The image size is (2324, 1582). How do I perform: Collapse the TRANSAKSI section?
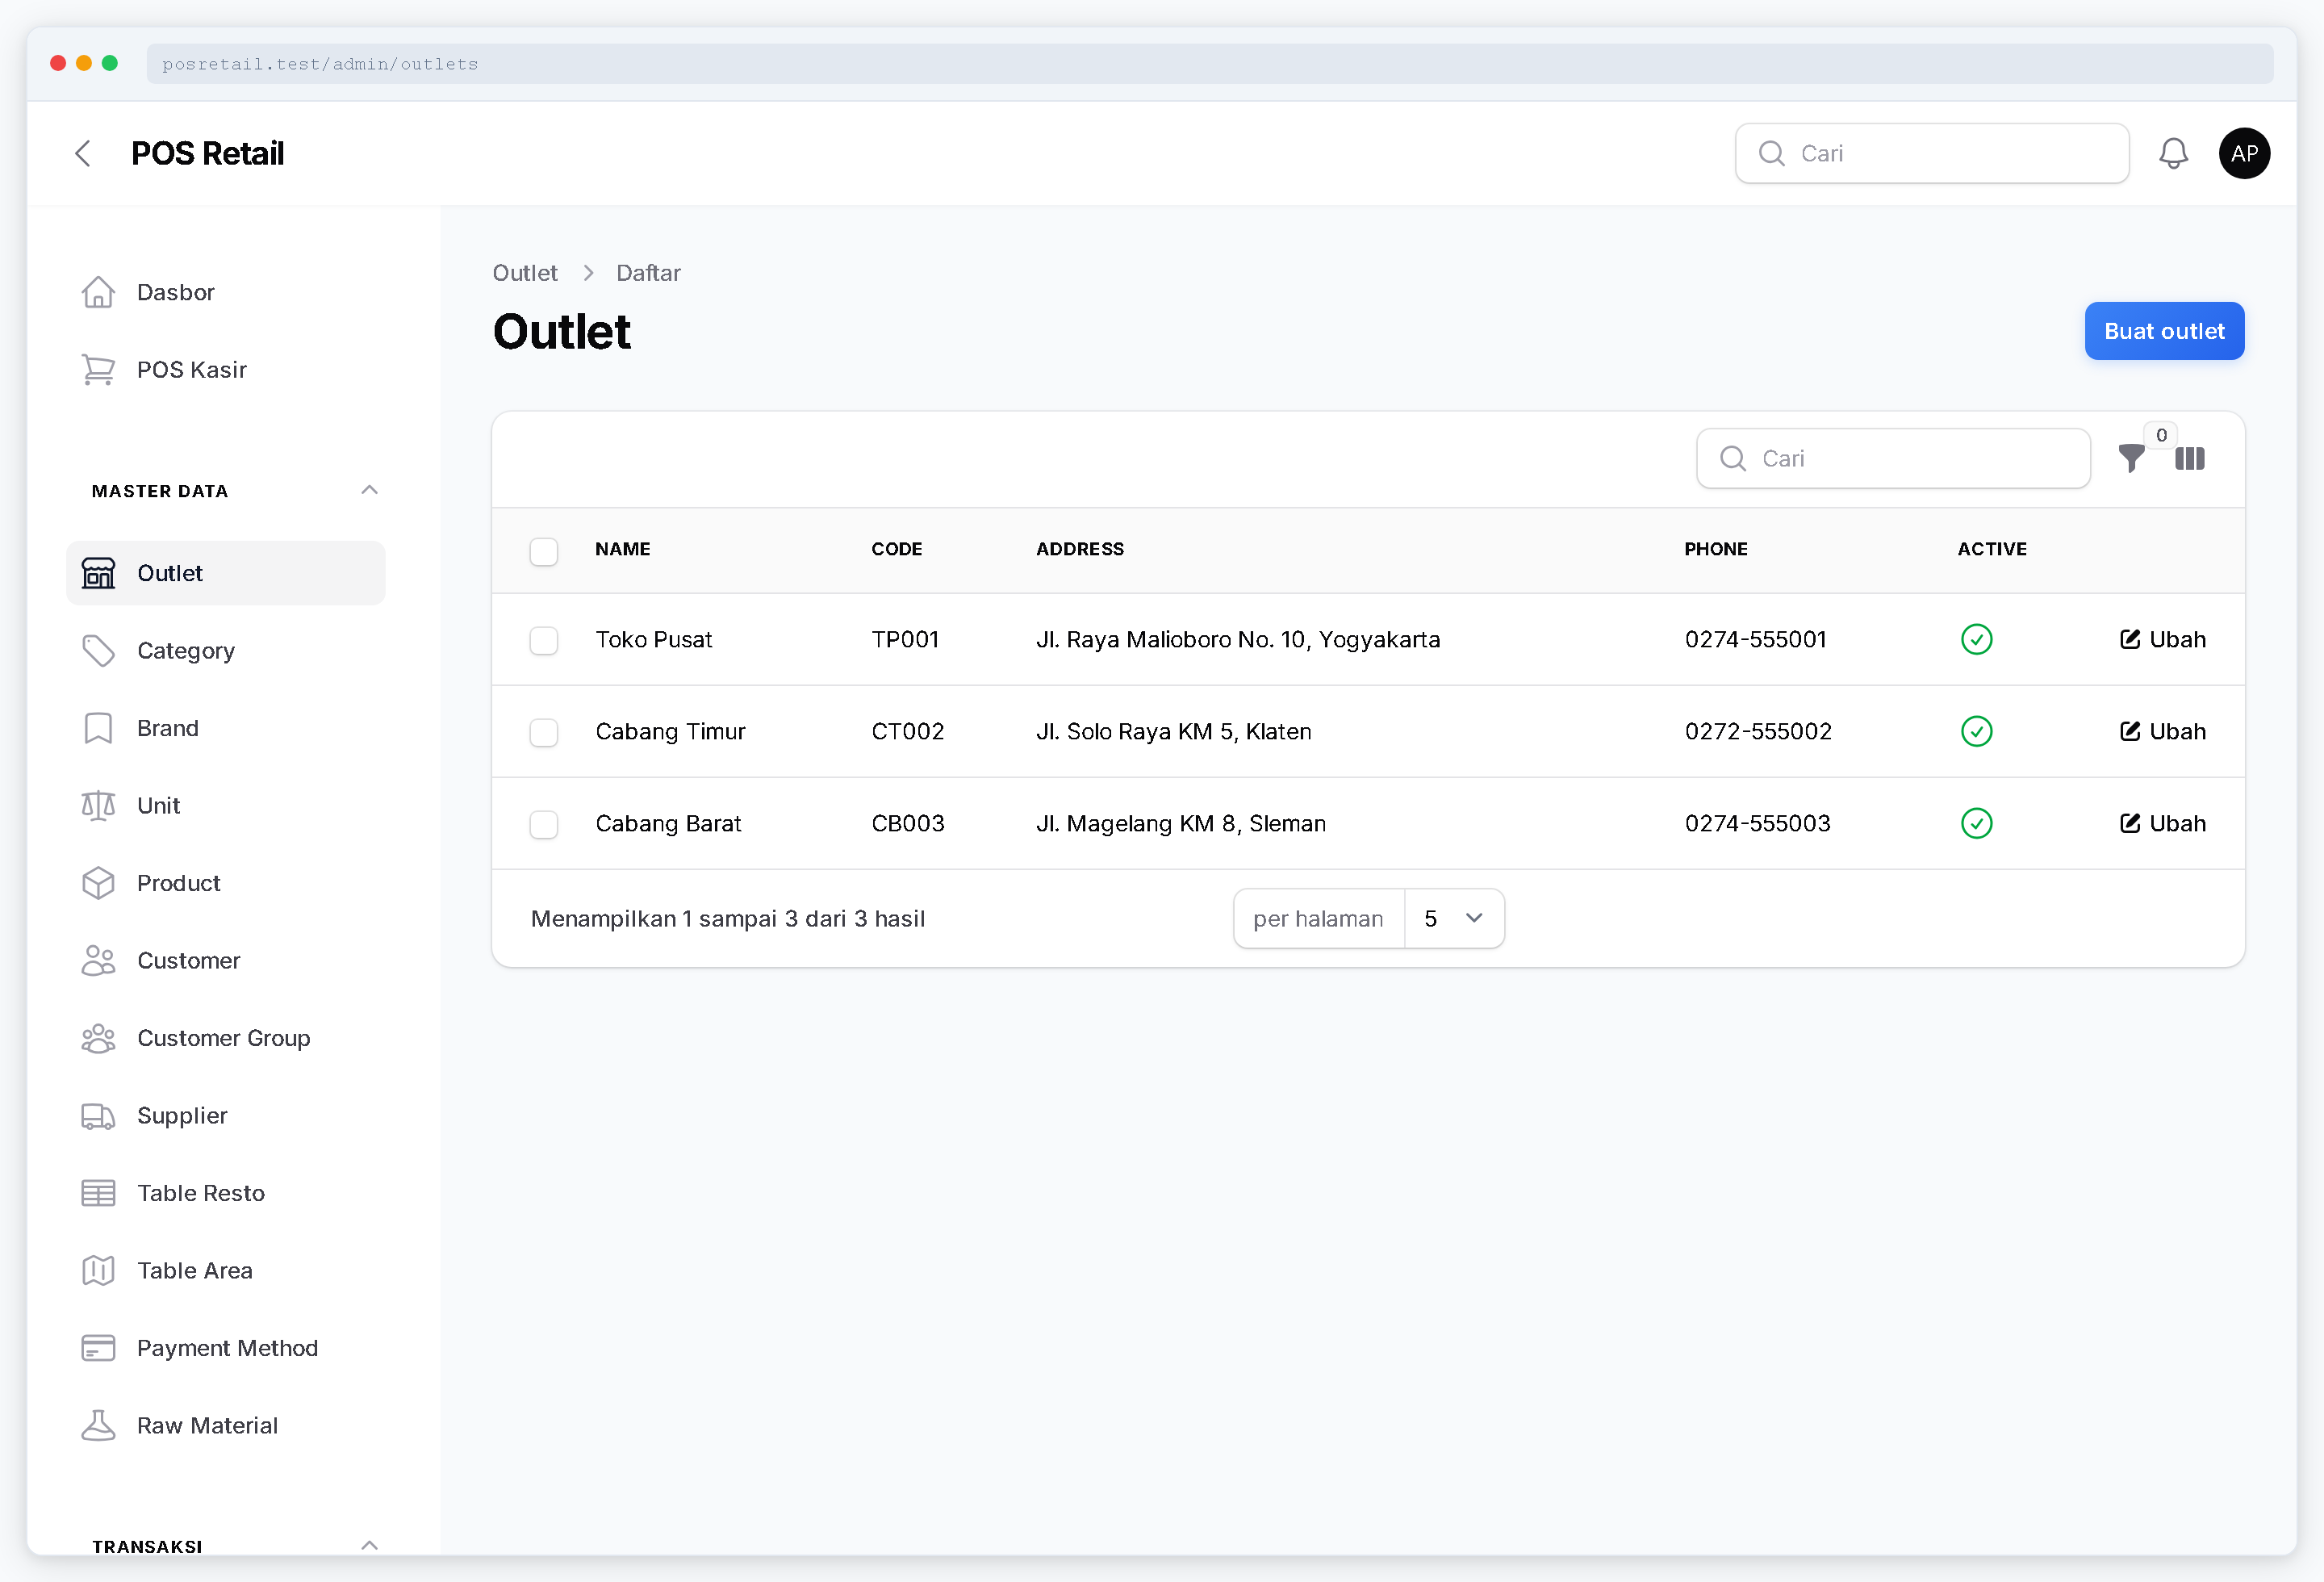(x=369, y=1545)
